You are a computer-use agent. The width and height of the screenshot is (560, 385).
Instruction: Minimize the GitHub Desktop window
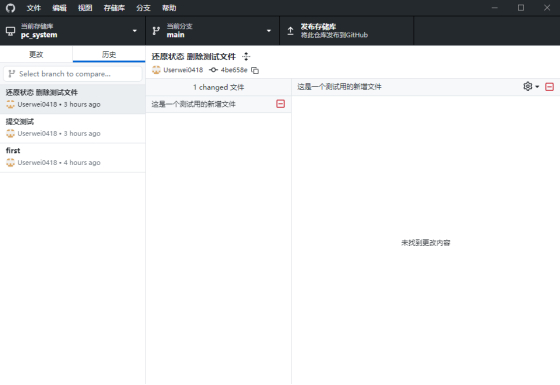[x=495, y=8]
